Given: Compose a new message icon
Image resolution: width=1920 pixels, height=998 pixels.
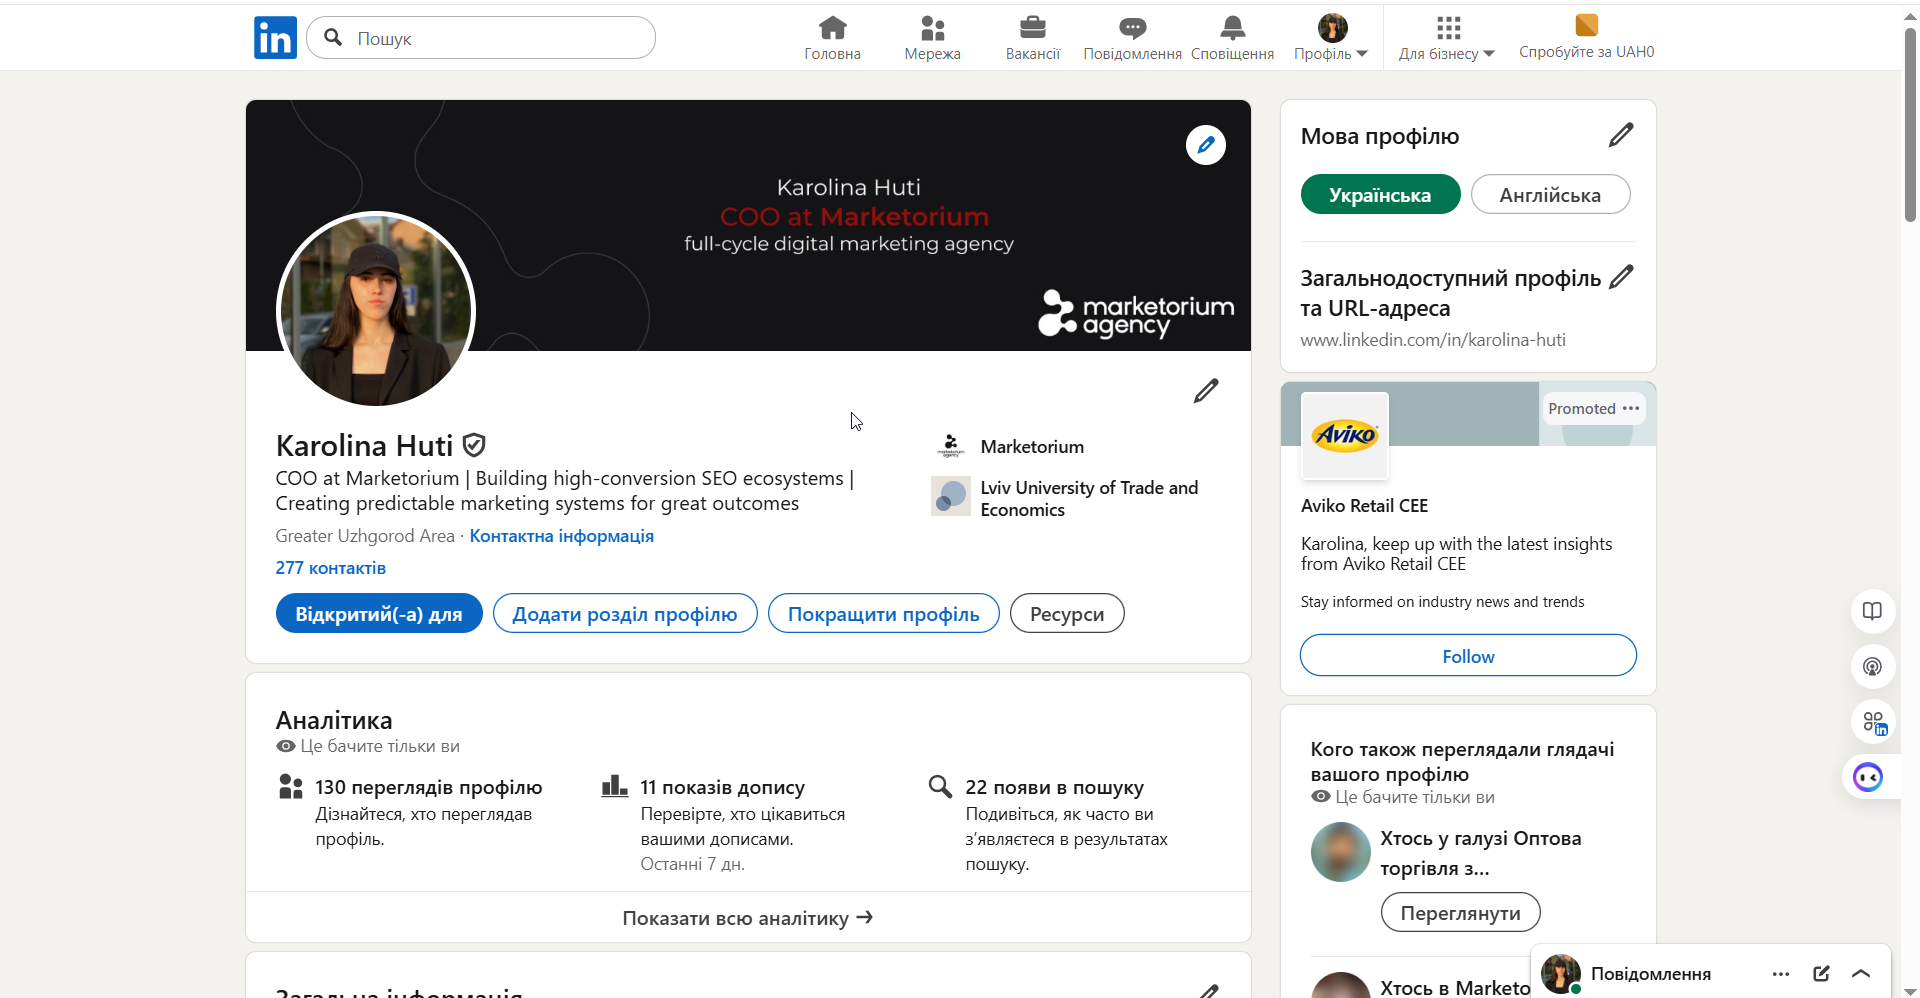Looking at the screenshot, I should [x=1821, y=974].
